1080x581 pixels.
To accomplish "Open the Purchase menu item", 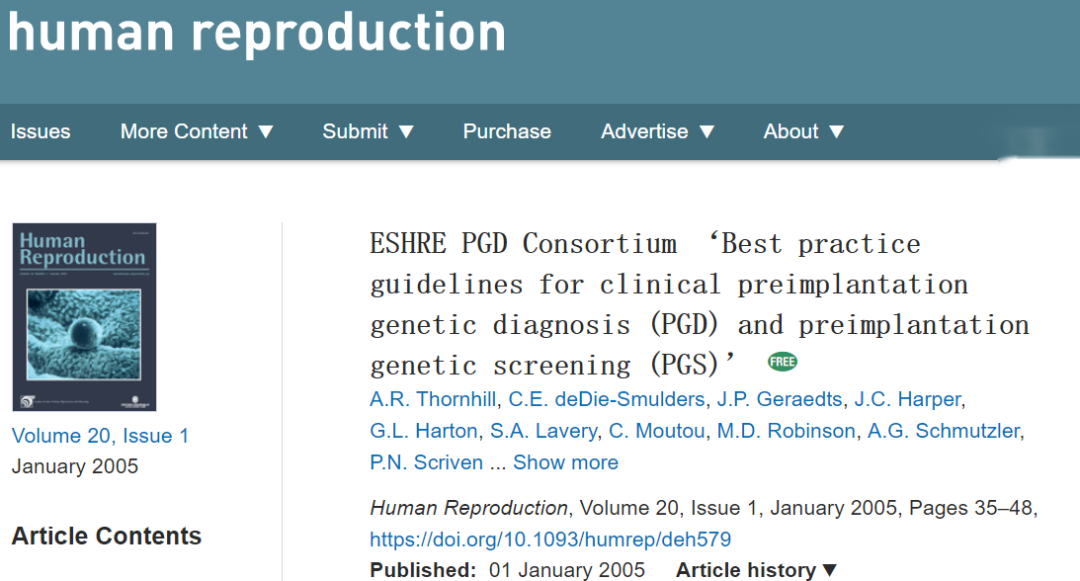I will [507, 131].
